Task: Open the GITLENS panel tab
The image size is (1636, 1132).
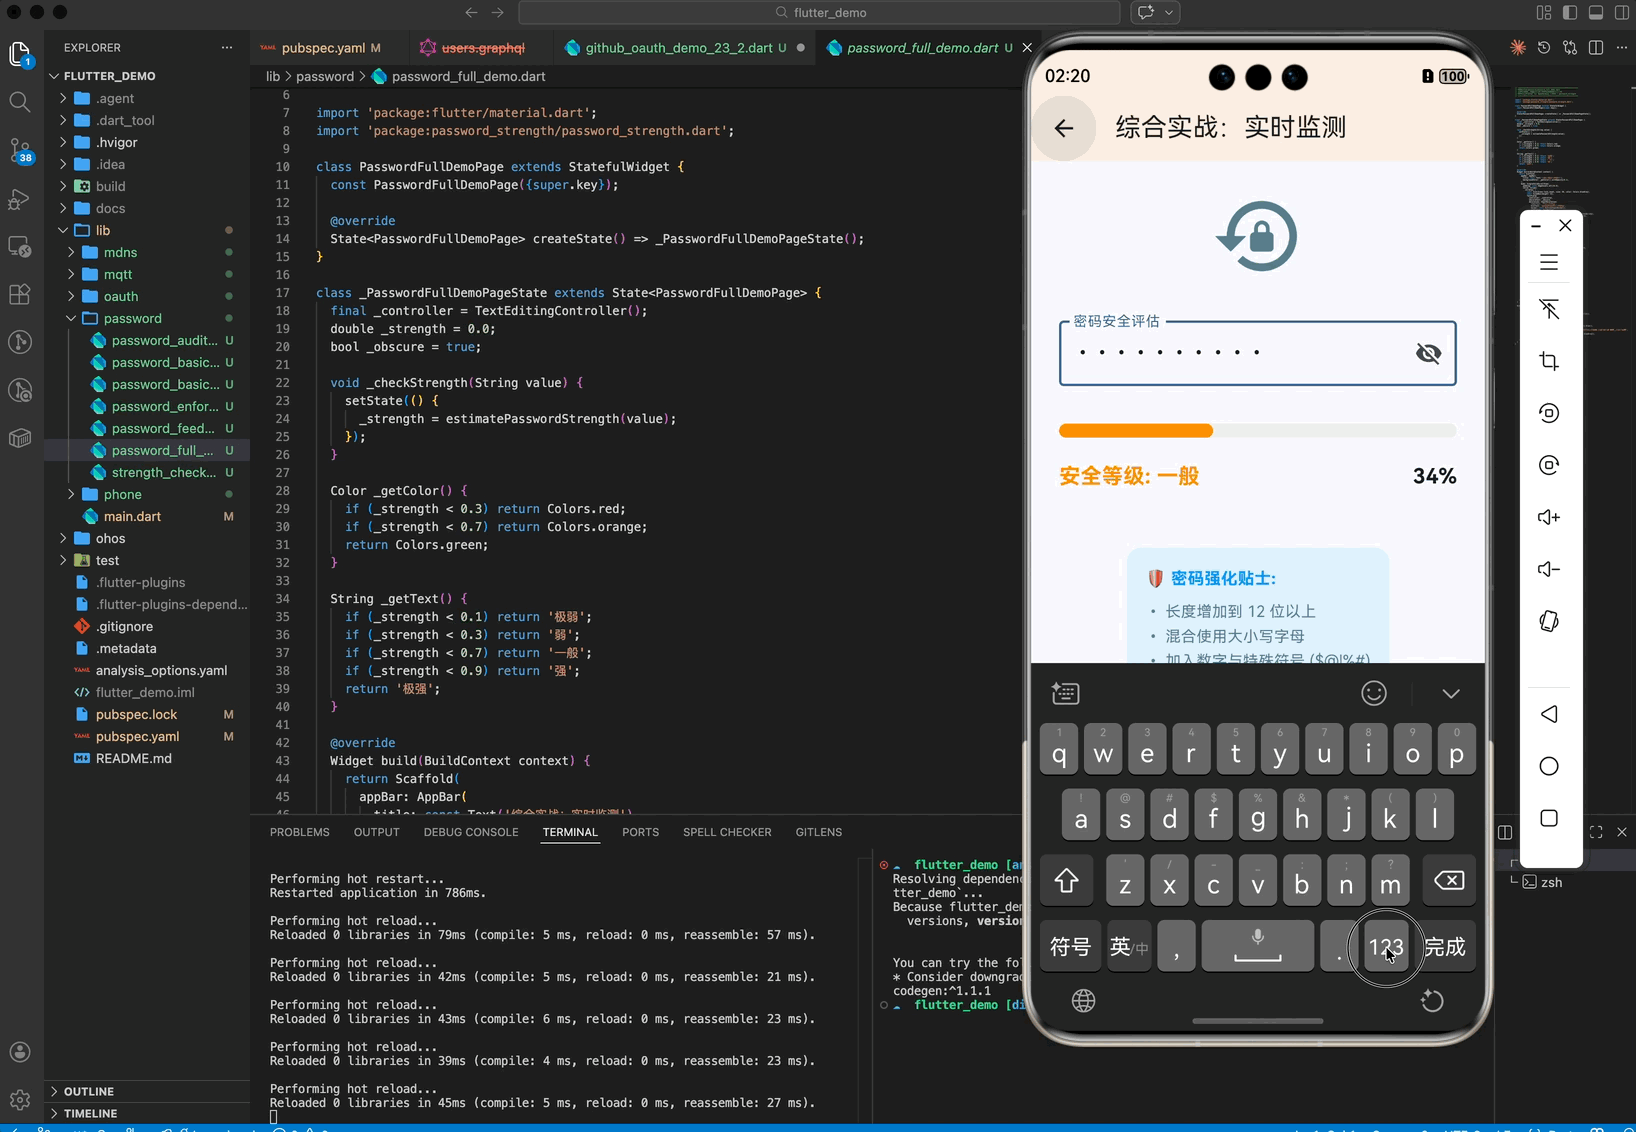Action: 819,832
